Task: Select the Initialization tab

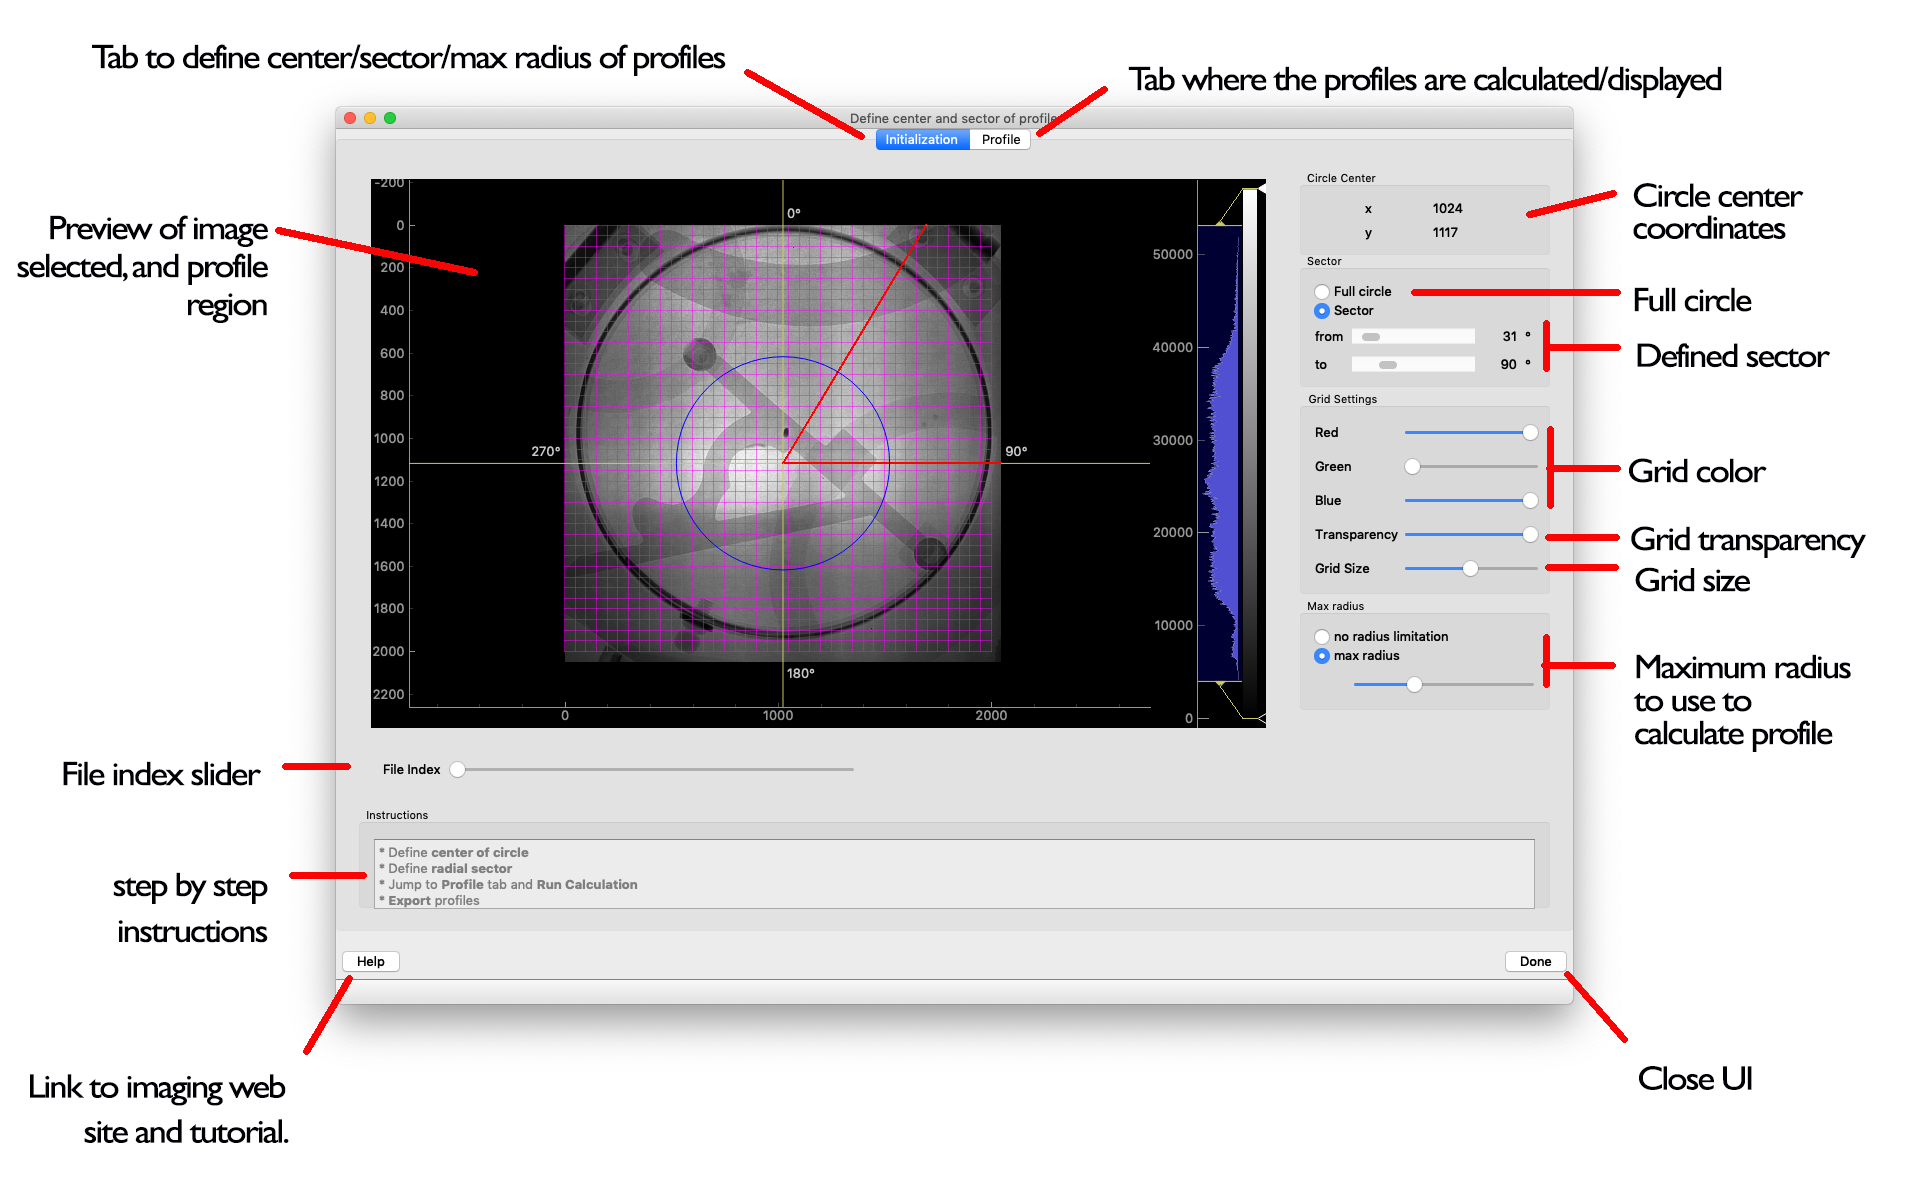Action: click(921, 140)
